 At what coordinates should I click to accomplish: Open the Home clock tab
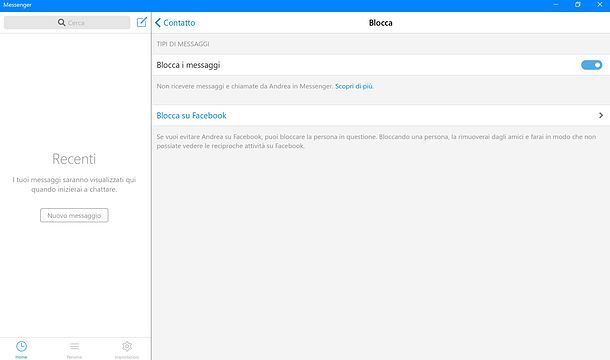coord(21,349)
